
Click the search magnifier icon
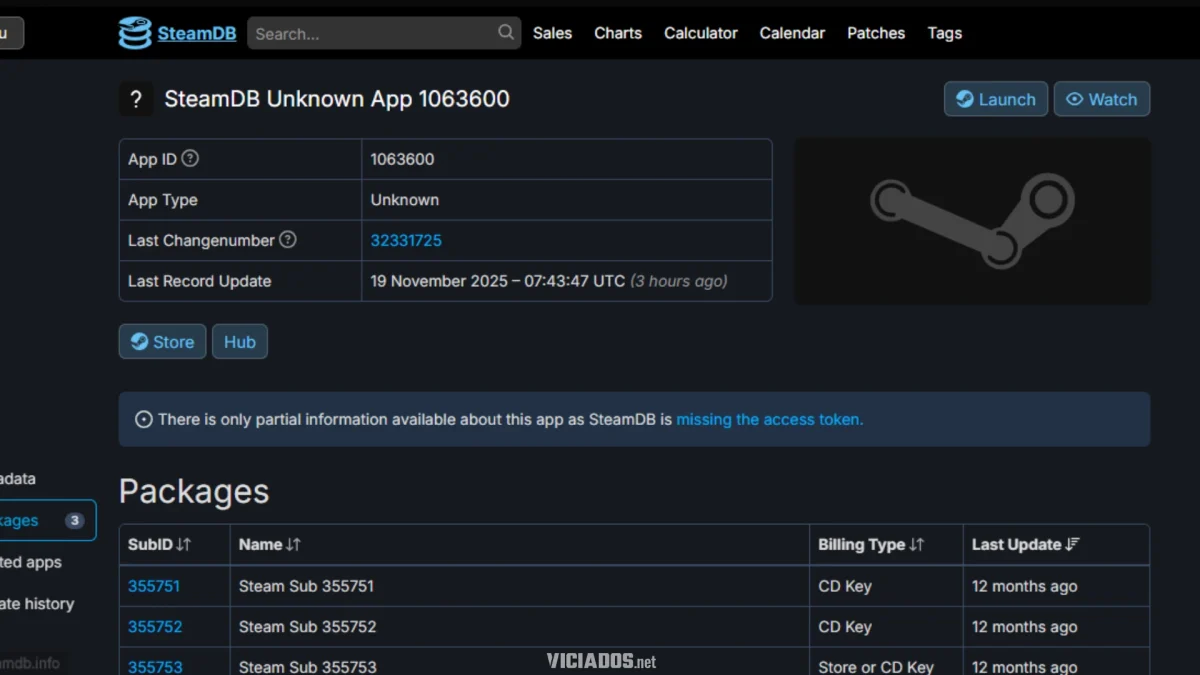pos(506,33)
